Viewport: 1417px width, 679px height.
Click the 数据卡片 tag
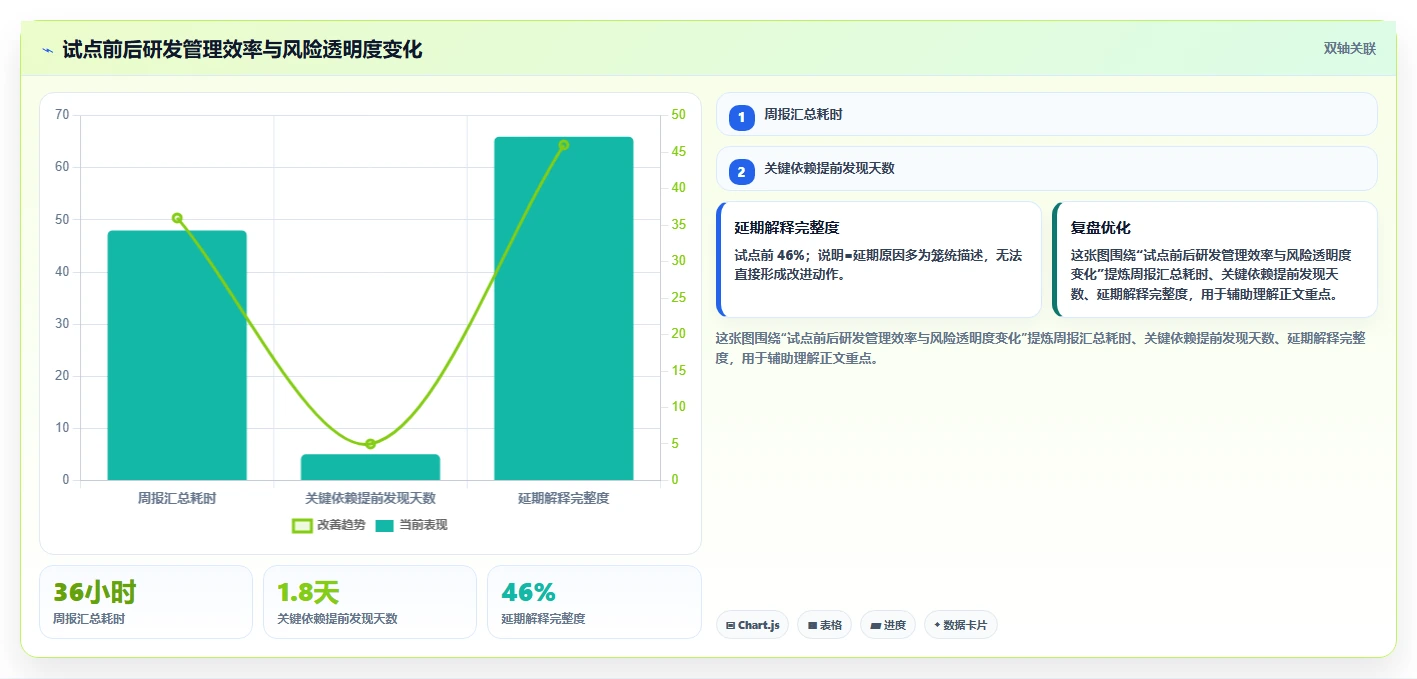pos(961,625)
